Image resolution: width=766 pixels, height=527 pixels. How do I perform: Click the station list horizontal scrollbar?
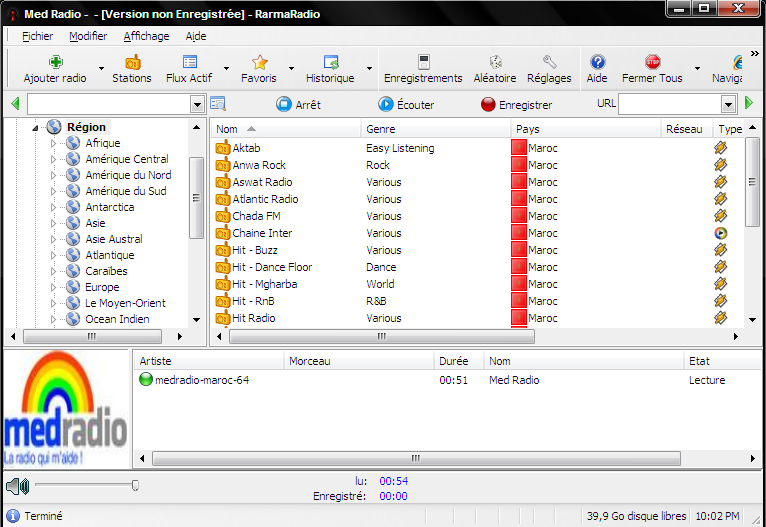[382, 336]
